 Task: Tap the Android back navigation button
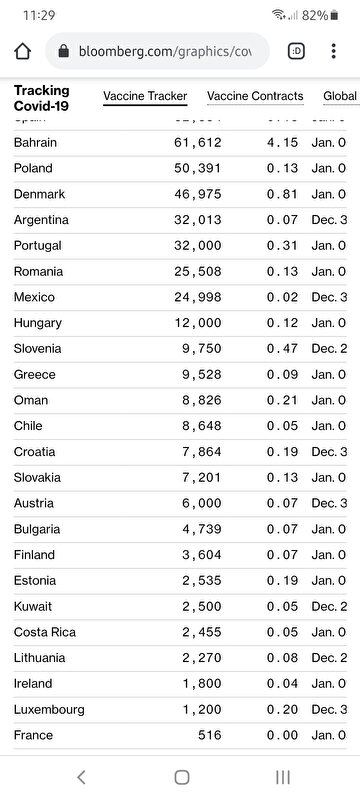pyautogui.click(x=81, y=777)
